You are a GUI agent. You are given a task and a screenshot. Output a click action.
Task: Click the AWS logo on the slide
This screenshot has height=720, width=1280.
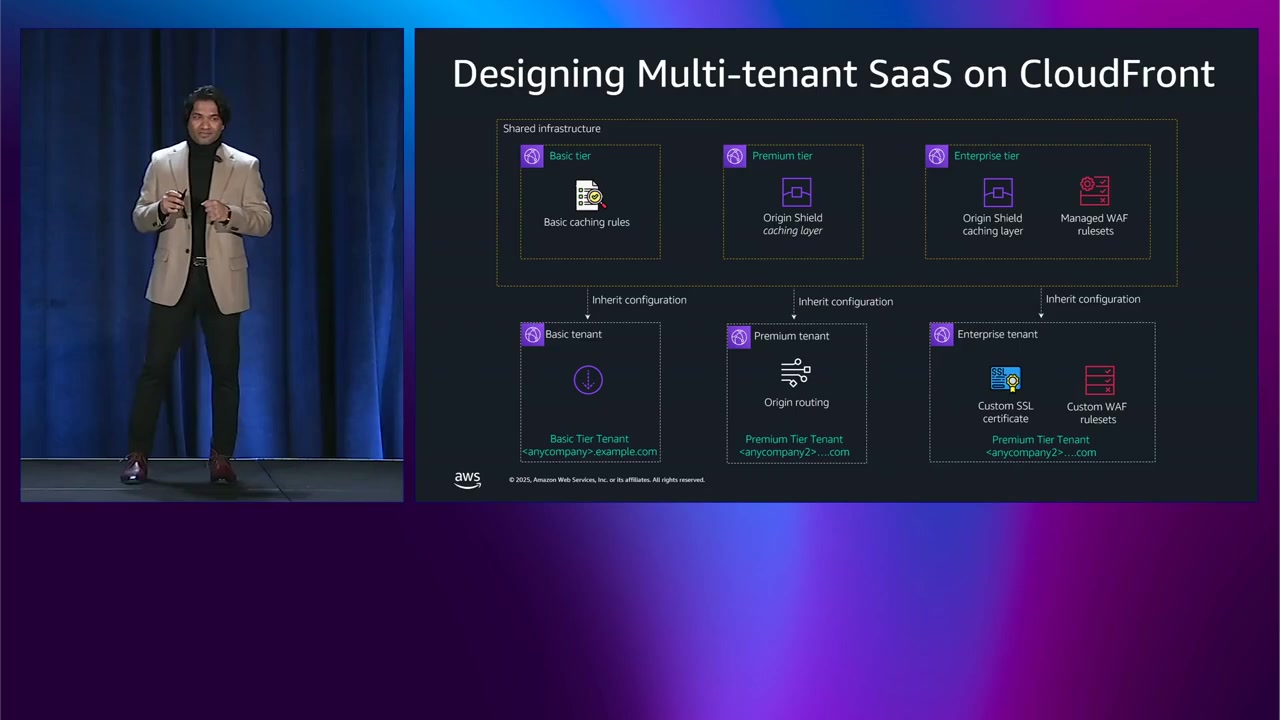pyautogui.click(x=467, y=480)
